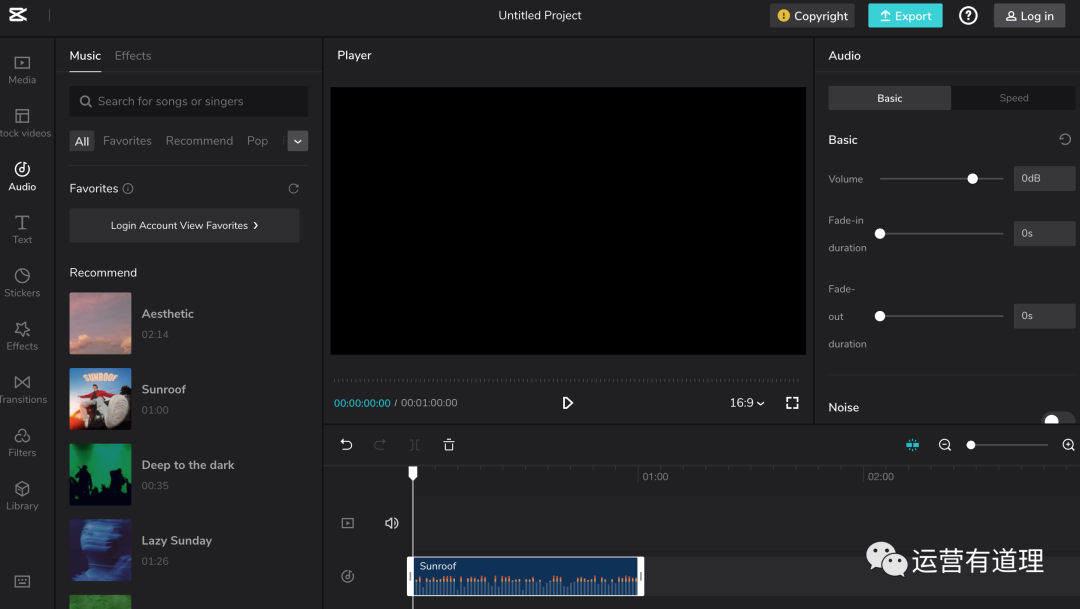Screen dimensions: 1080x609
Task: Switch to the Effects tab
Action: 133,56
